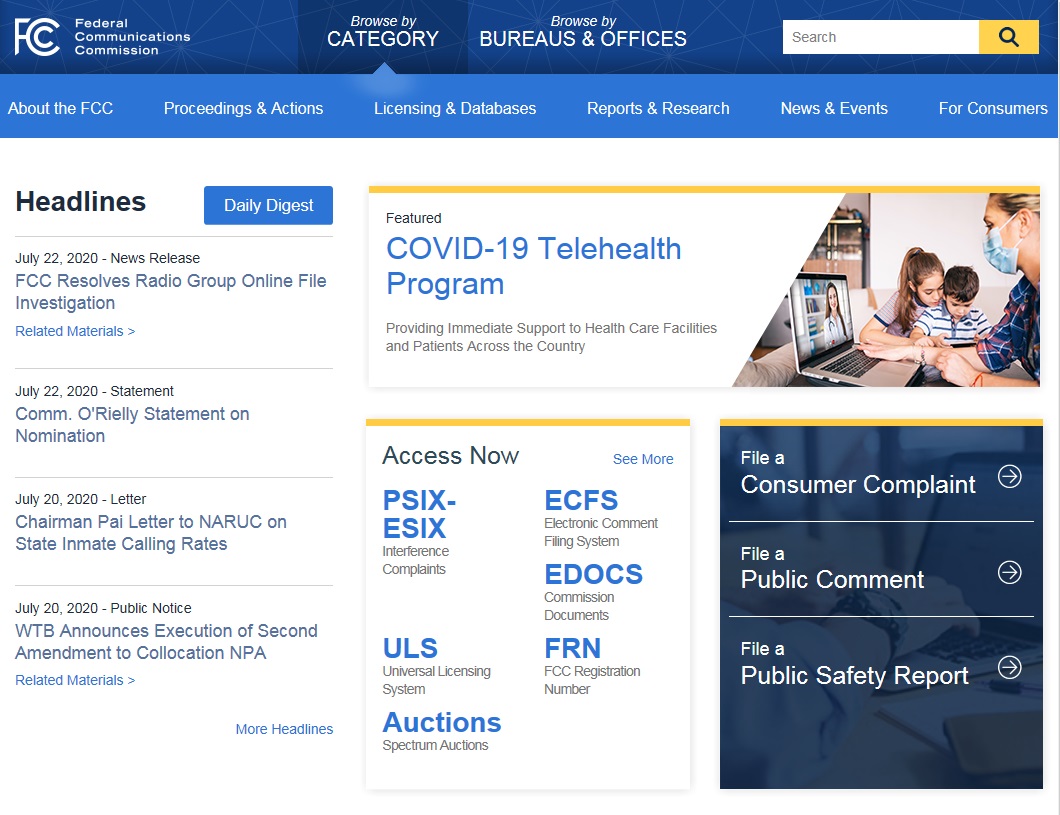
Task: Click 'Providing Immediate Support to Health Care' description
Action: [552, 337]
